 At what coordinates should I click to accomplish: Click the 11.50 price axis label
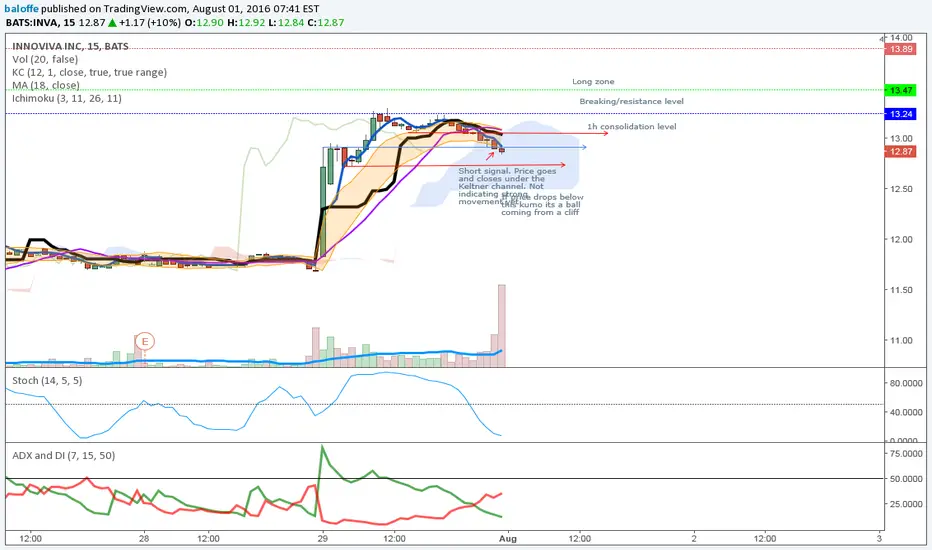pyautogui.click(x=901, y=290)
